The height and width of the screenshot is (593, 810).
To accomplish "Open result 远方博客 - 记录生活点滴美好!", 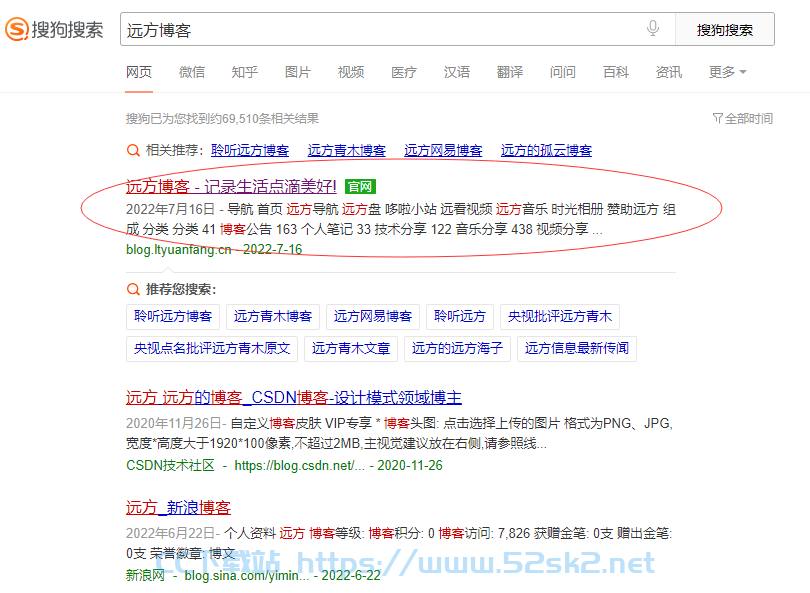I will click(x=231, y=186).
